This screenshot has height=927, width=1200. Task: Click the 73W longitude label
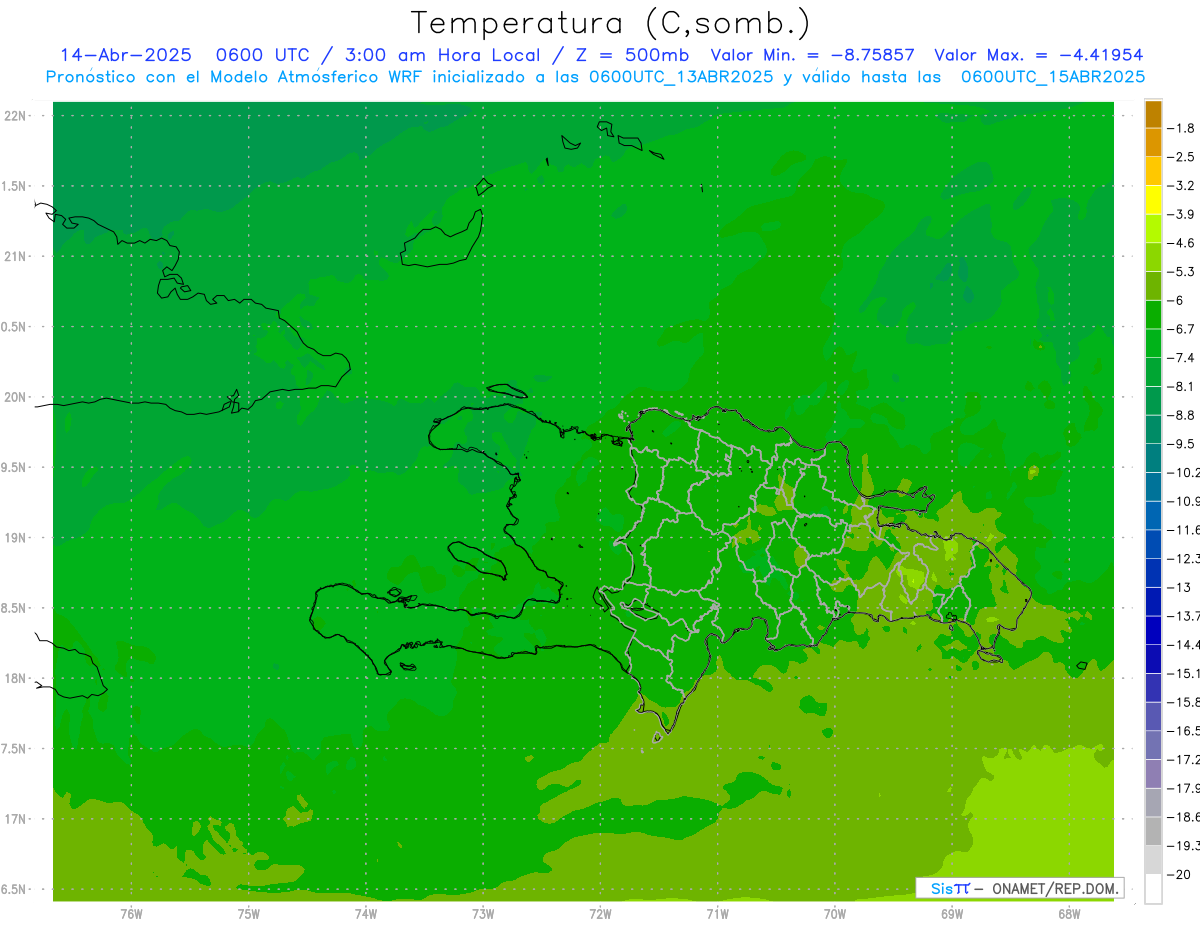pyautogui.click(x=483, y=914)
